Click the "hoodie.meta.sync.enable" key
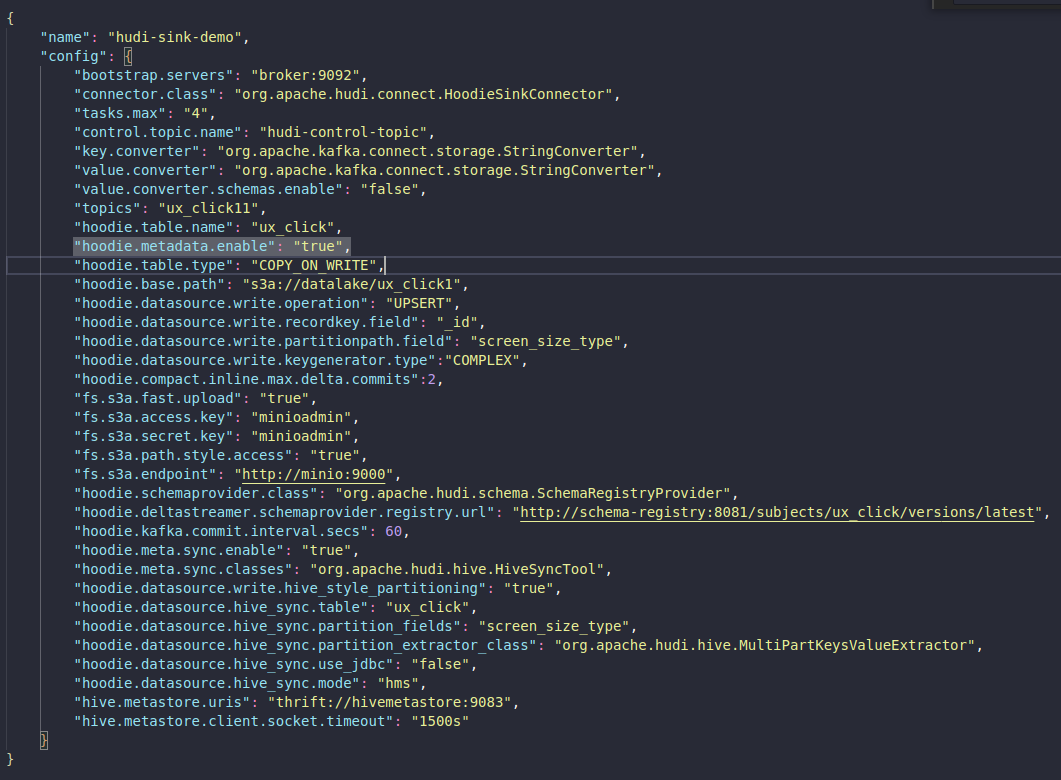1061x780 pixels. pos(179,550)
